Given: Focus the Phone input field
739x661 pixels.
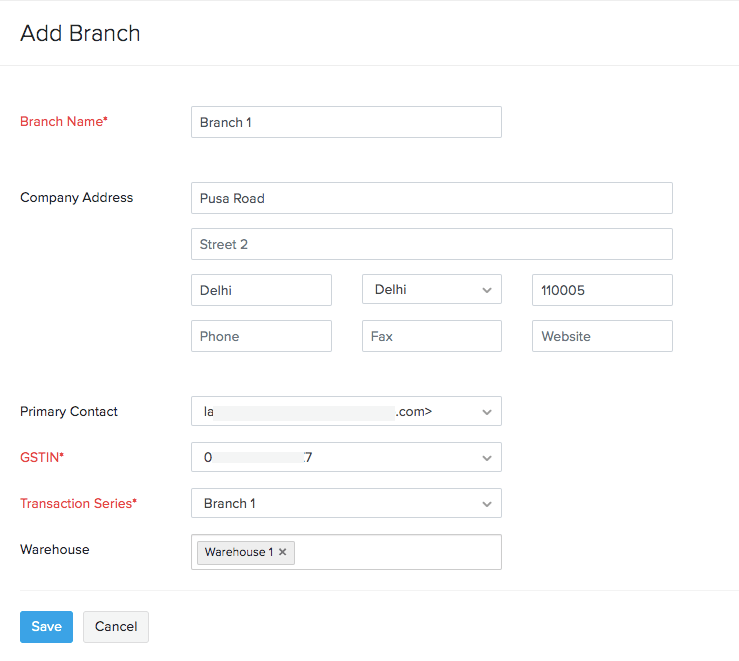Looking at the screenshot, I should tap(261, 336).
